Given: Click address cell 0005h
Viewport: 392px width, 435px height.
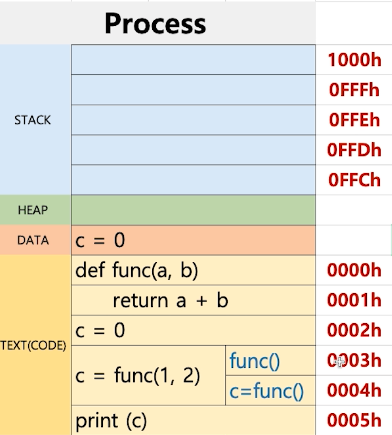Looking at the screenshot, I should 354,420.
